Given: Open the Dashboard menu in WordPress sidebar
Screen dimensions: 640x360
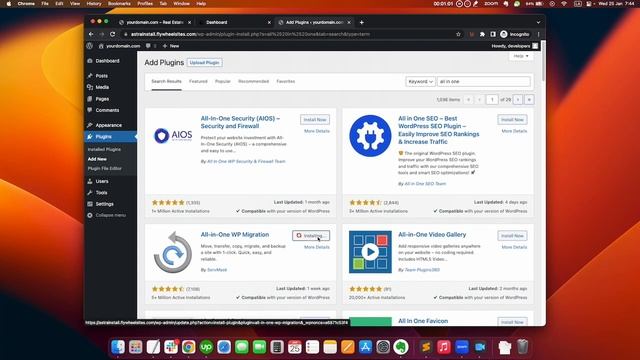Looking at the screenshot, I should click(x=107, y=61).
